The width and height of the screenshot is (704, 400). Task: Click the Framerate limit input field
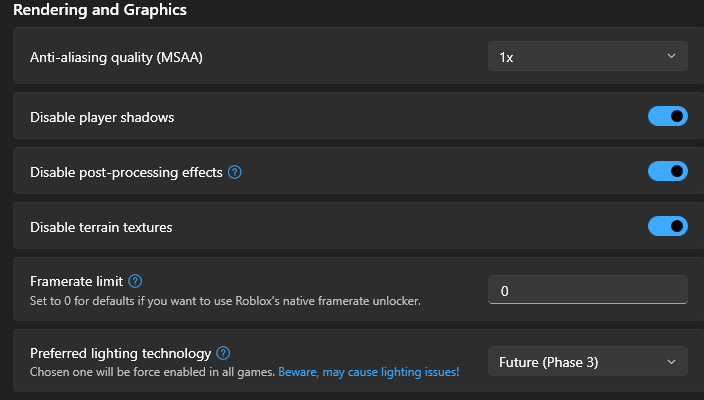(x=587, y=291)
